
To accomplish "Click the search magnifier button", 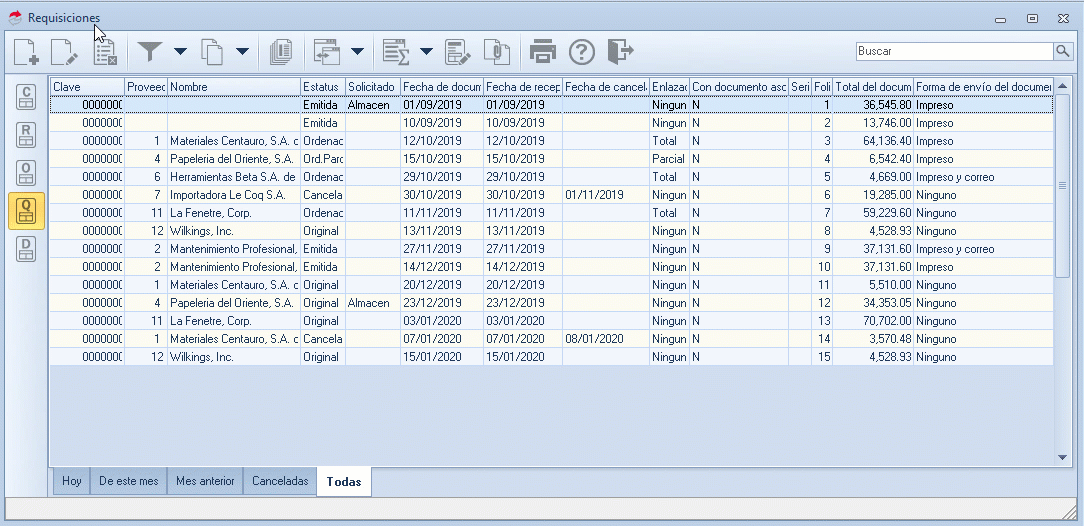I will [x=1062, y=51].
